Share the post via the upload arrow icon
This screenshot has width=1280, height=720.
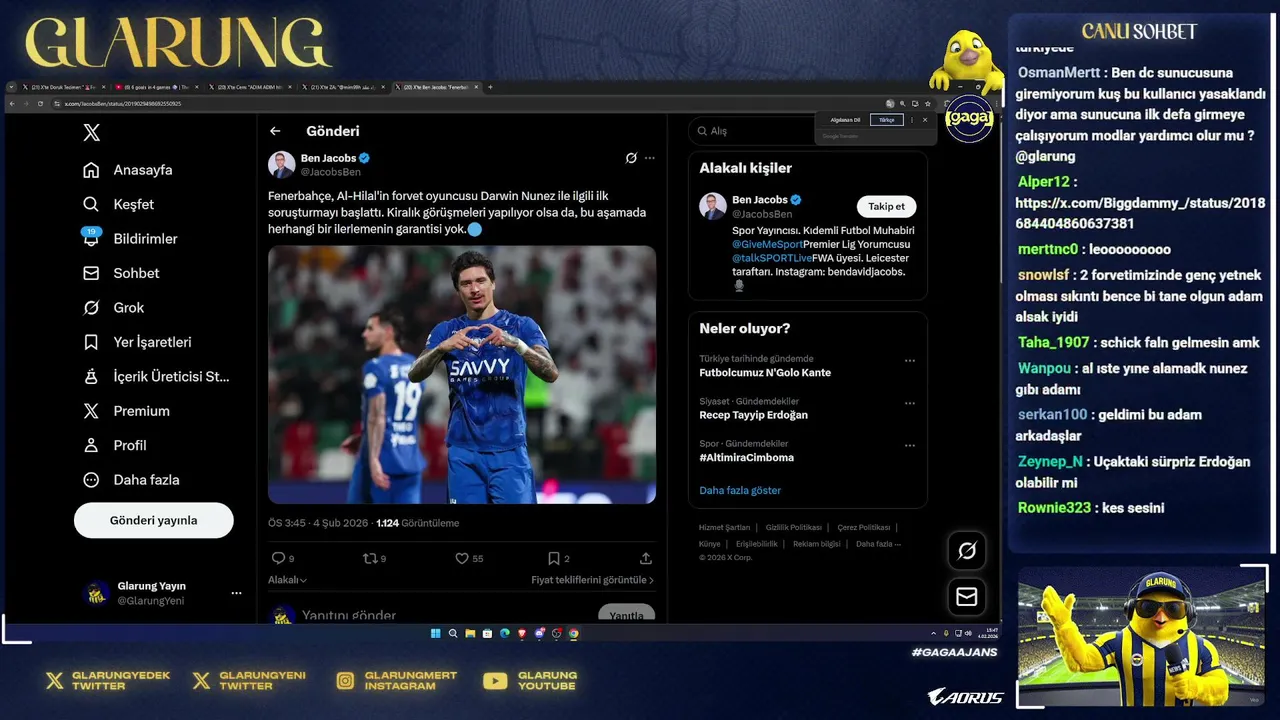(x=646, y=558)
